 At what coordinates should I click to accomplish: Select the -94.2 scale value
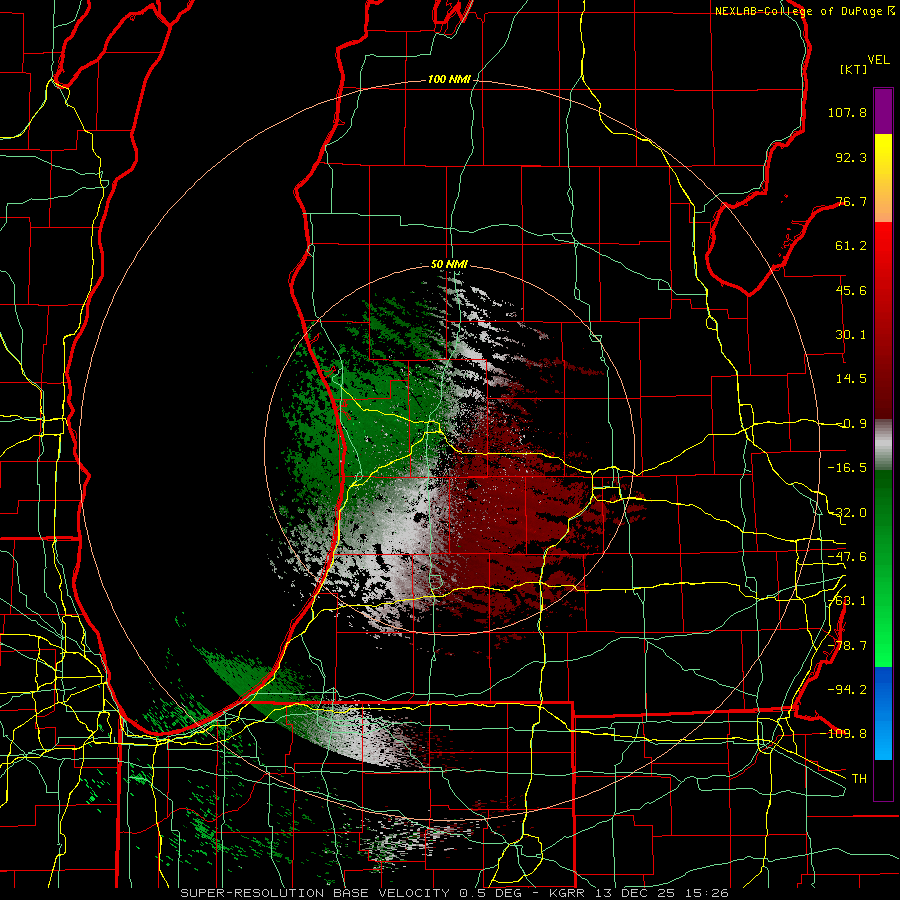pyautogui.click(x=847, y=690)
